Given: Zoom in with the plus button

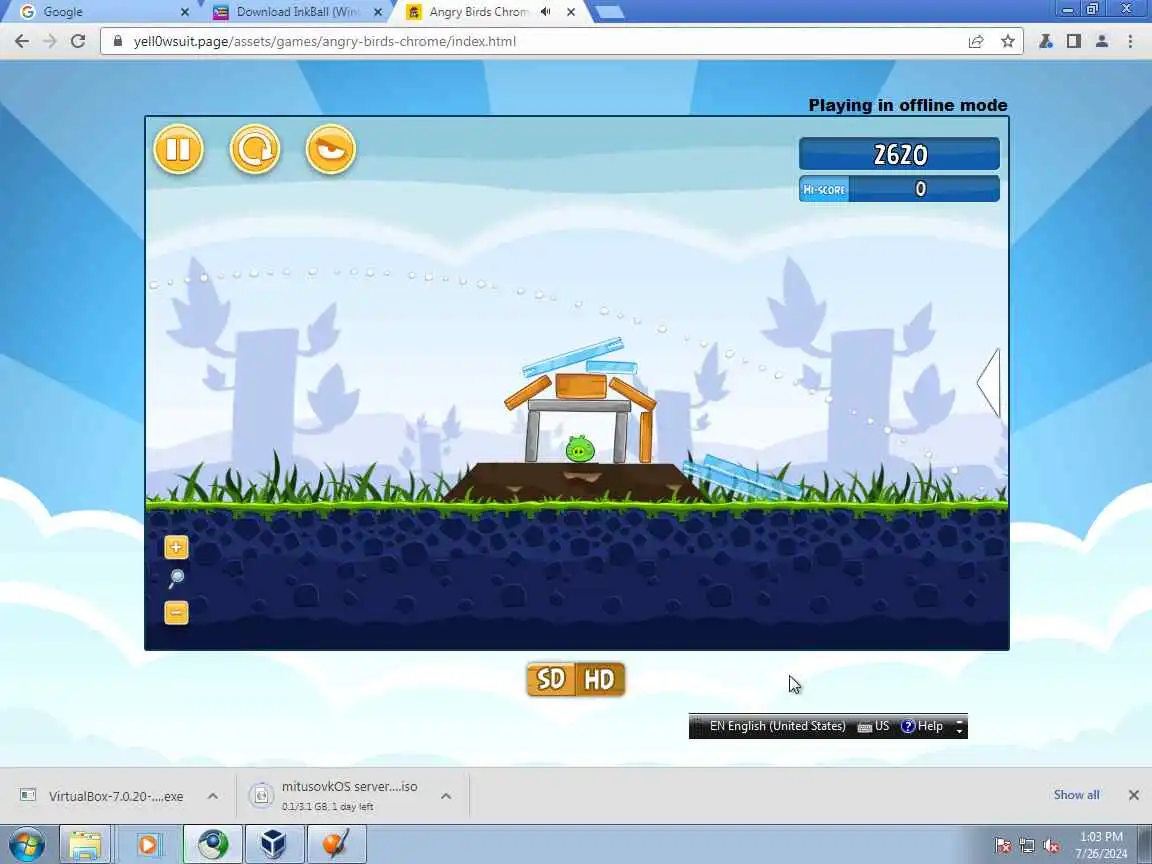Looking at the screenshot, I should [x=176, y=547].
